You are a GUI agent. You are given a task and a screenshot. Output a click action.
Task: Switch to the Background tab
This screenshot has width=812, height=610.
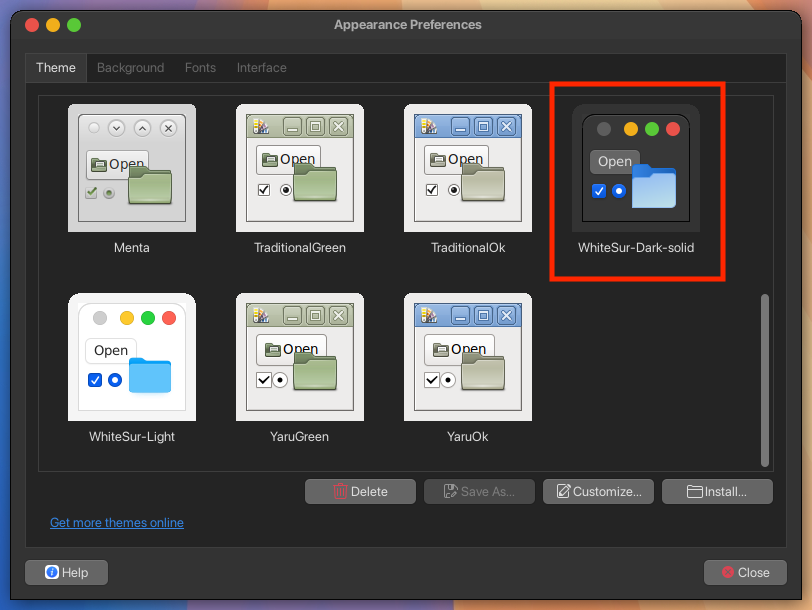(x=130, y=68)
